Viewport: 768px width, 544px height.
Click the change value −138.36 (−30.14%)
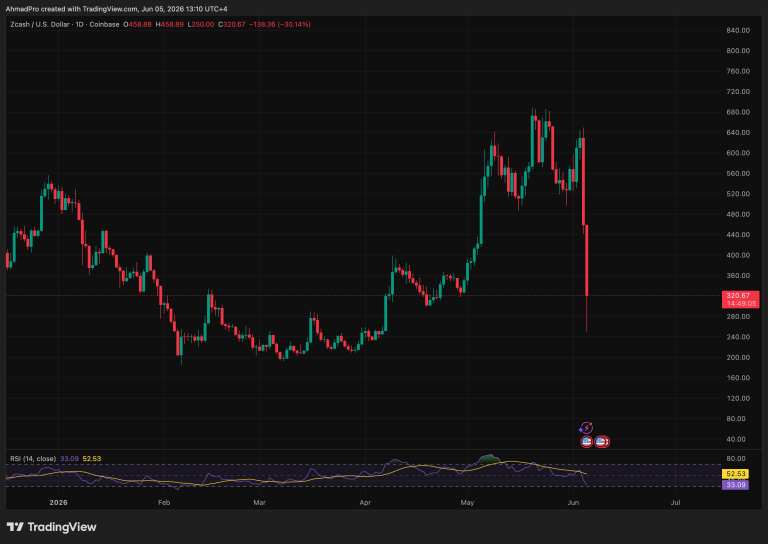pyautogui.click(x=280, y=24)
